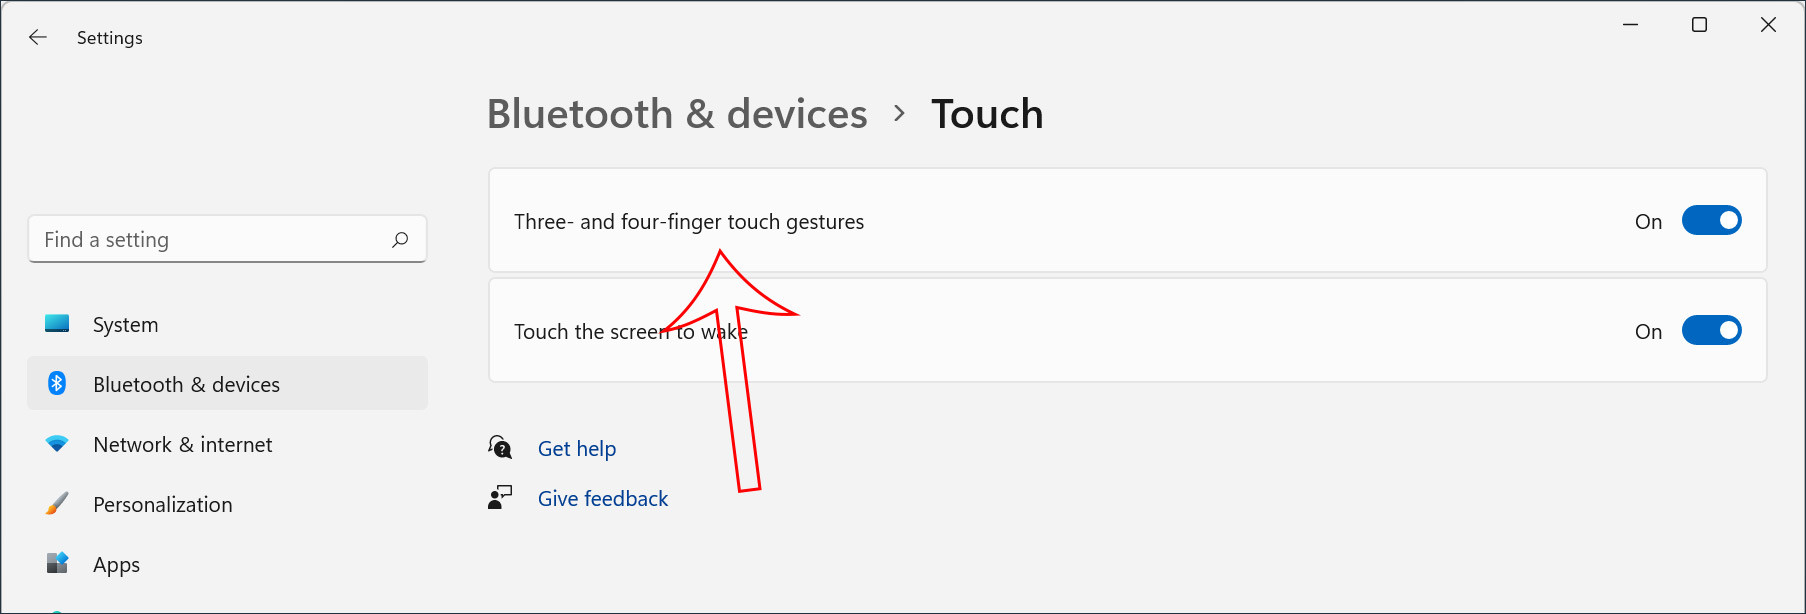Image resolution: width=1806 pixels, height=614 pixels.
Task: Select the System icon in sidebar
Action: tap(57, 323)
